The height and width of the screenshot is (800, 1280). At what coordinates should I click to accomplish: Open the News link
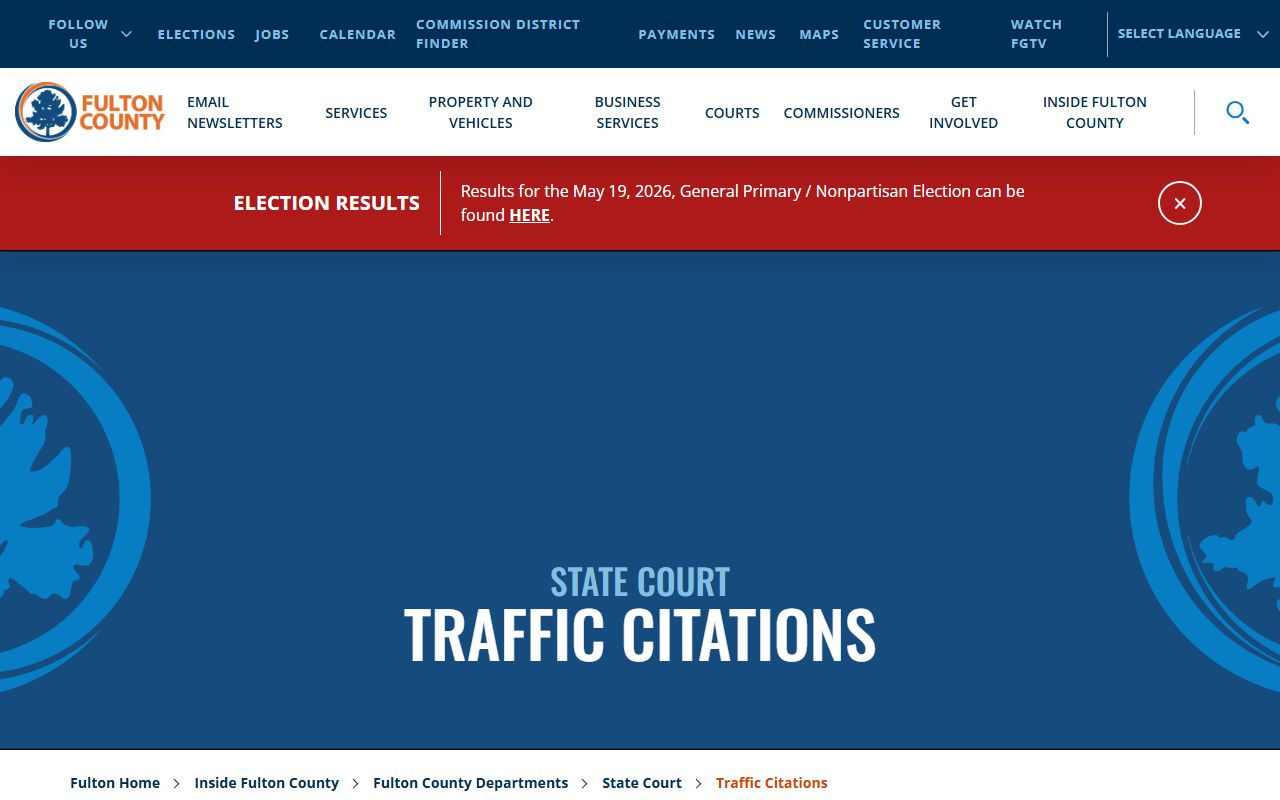(x=756, y=34)
